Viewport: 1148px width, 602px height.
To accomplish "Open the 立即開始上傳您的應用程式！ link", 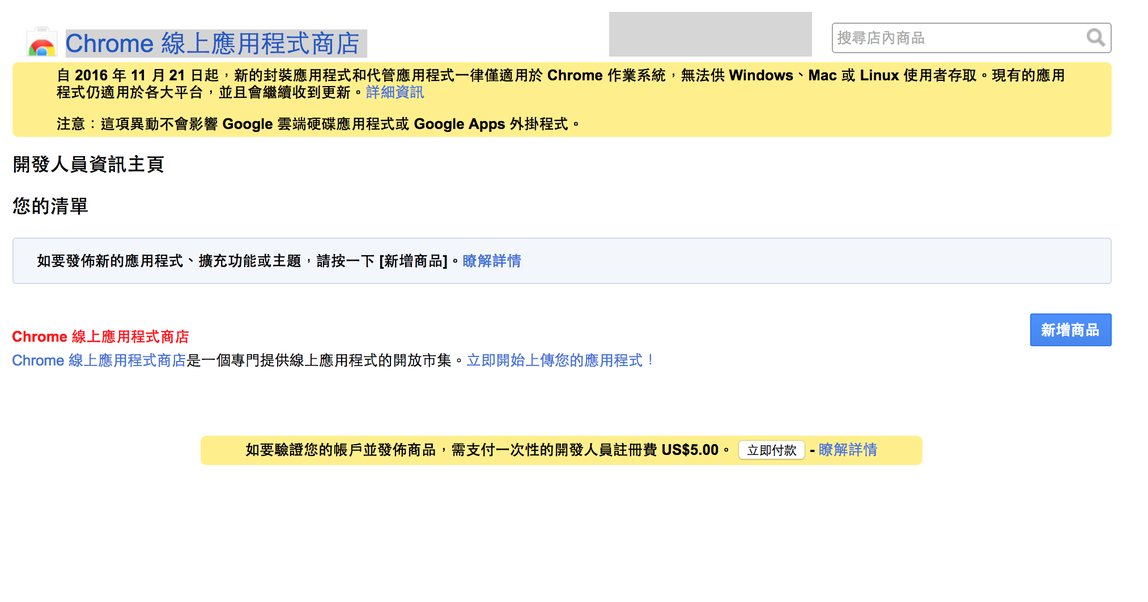I will [x=561, y=360].
